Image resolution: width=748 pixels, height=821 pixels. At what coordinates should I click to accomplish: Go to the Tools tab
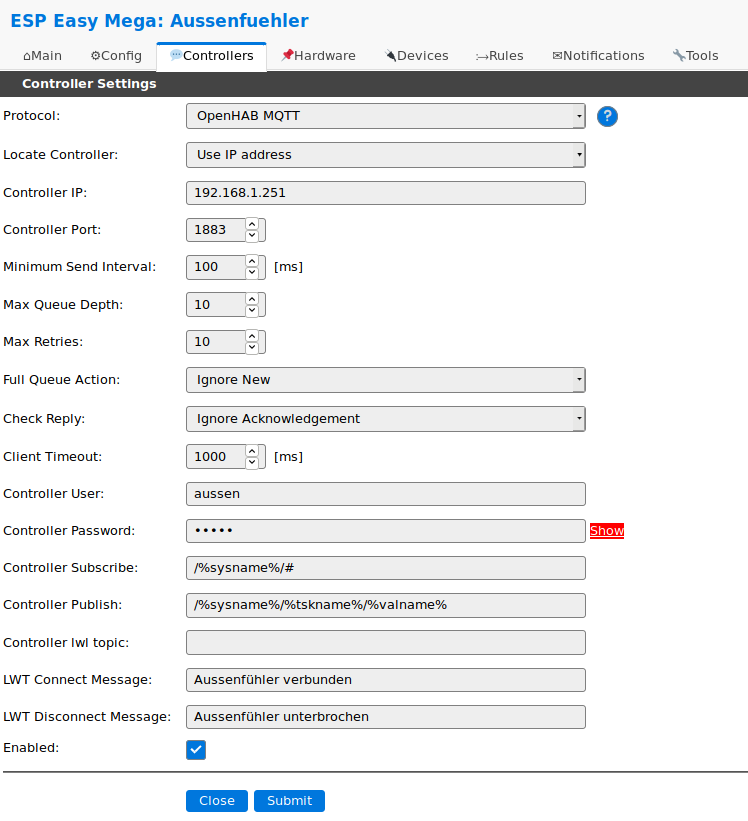coord(696,56)
